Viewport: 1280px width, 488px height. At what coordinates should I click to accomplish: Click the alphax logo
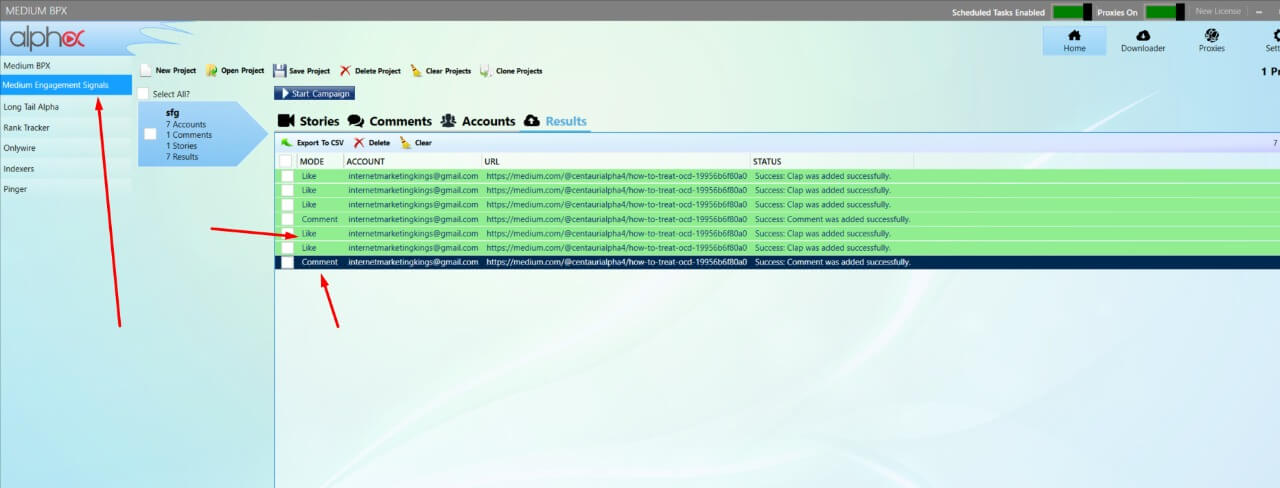point(47,39)
